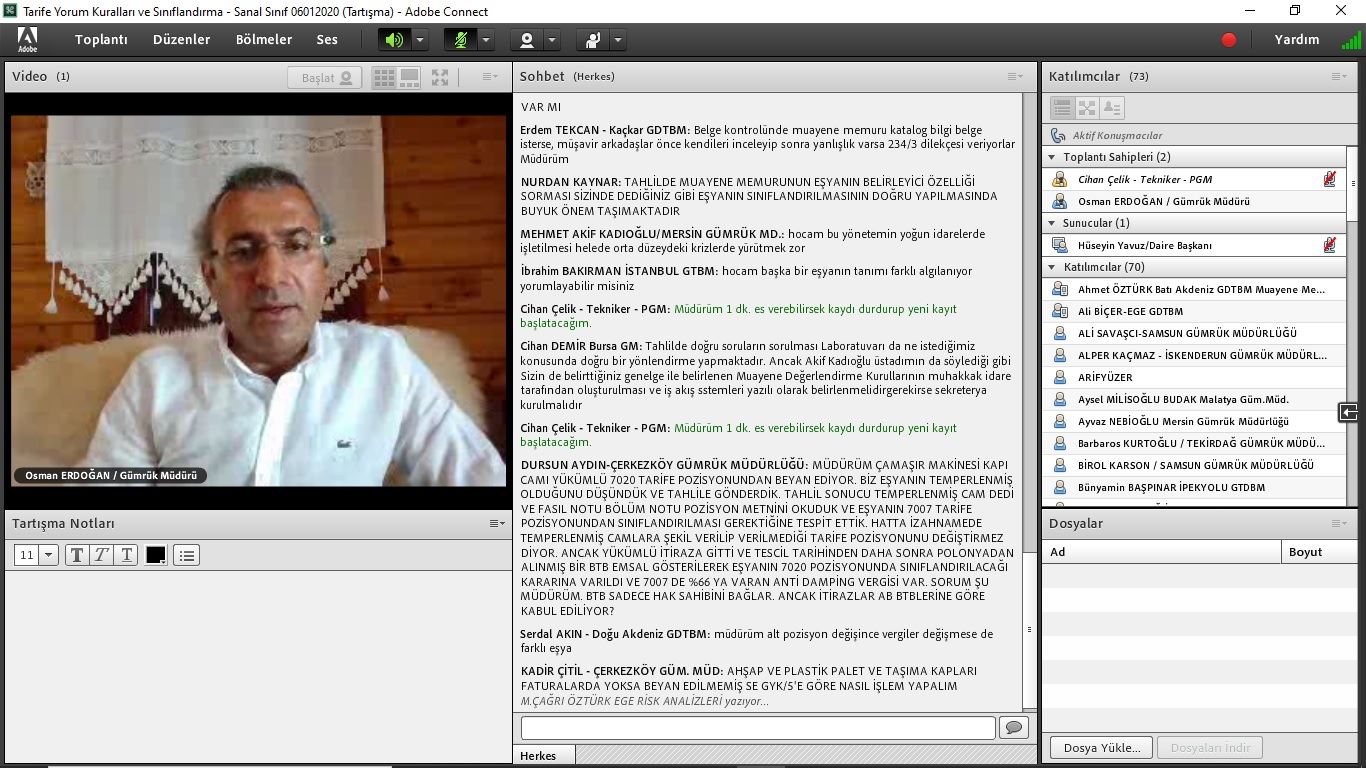Click the muted microphone icon
This screenshot has width=1366, height=768.
point(461,40)
